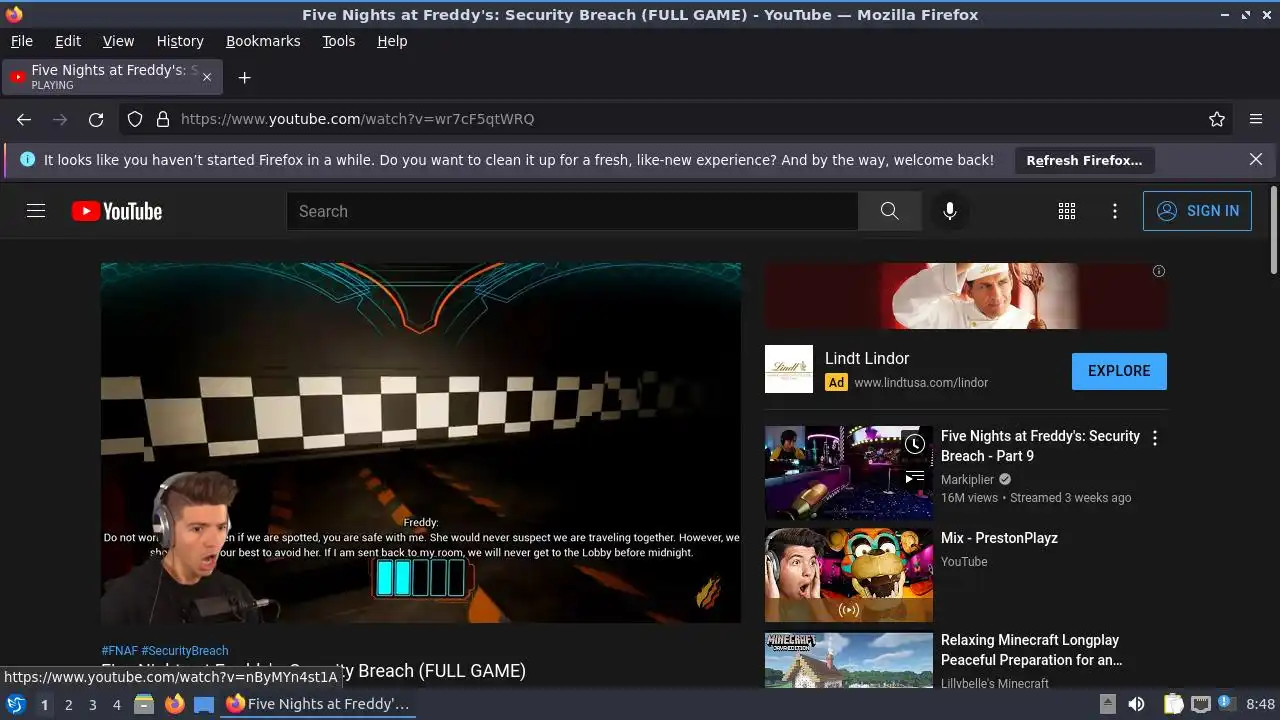Image resolution: width=1280 pixels, height=720 pixels.
Task: Click the taskbar clock 8:48
Action: (1261, 704)
